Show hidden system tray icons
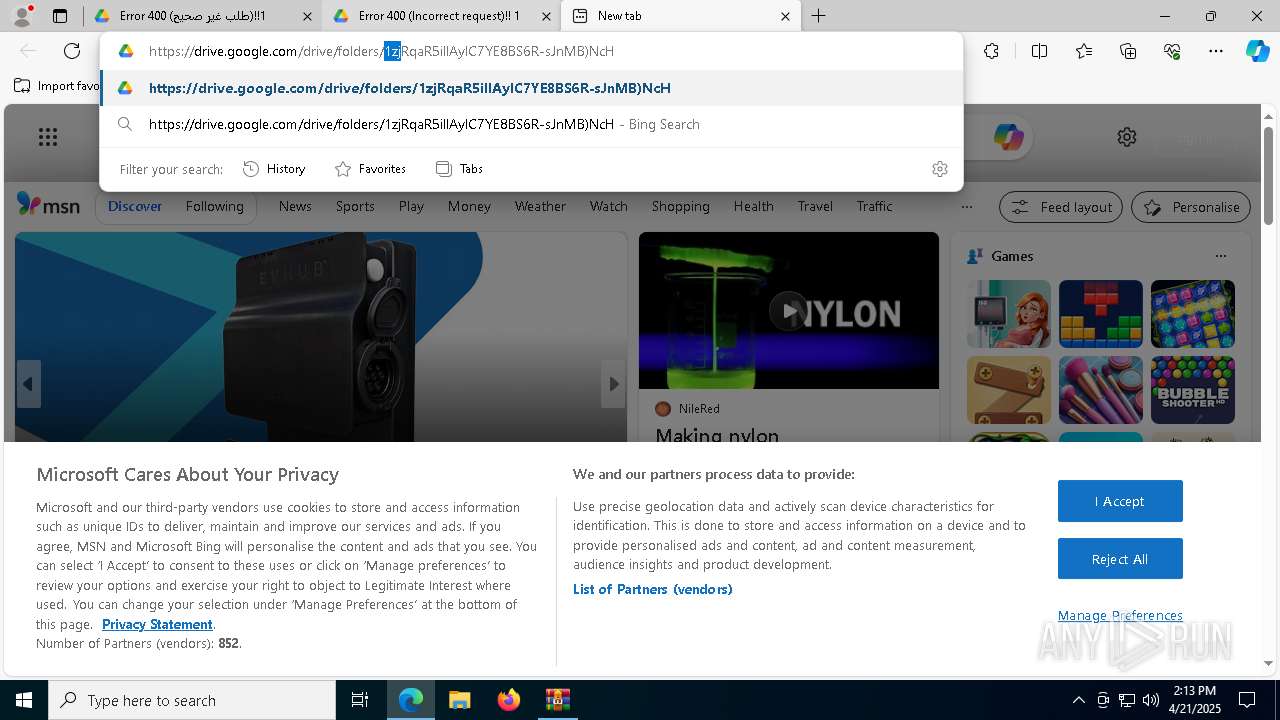Viewport: 1280px width, 720px height. [1078, 700]
